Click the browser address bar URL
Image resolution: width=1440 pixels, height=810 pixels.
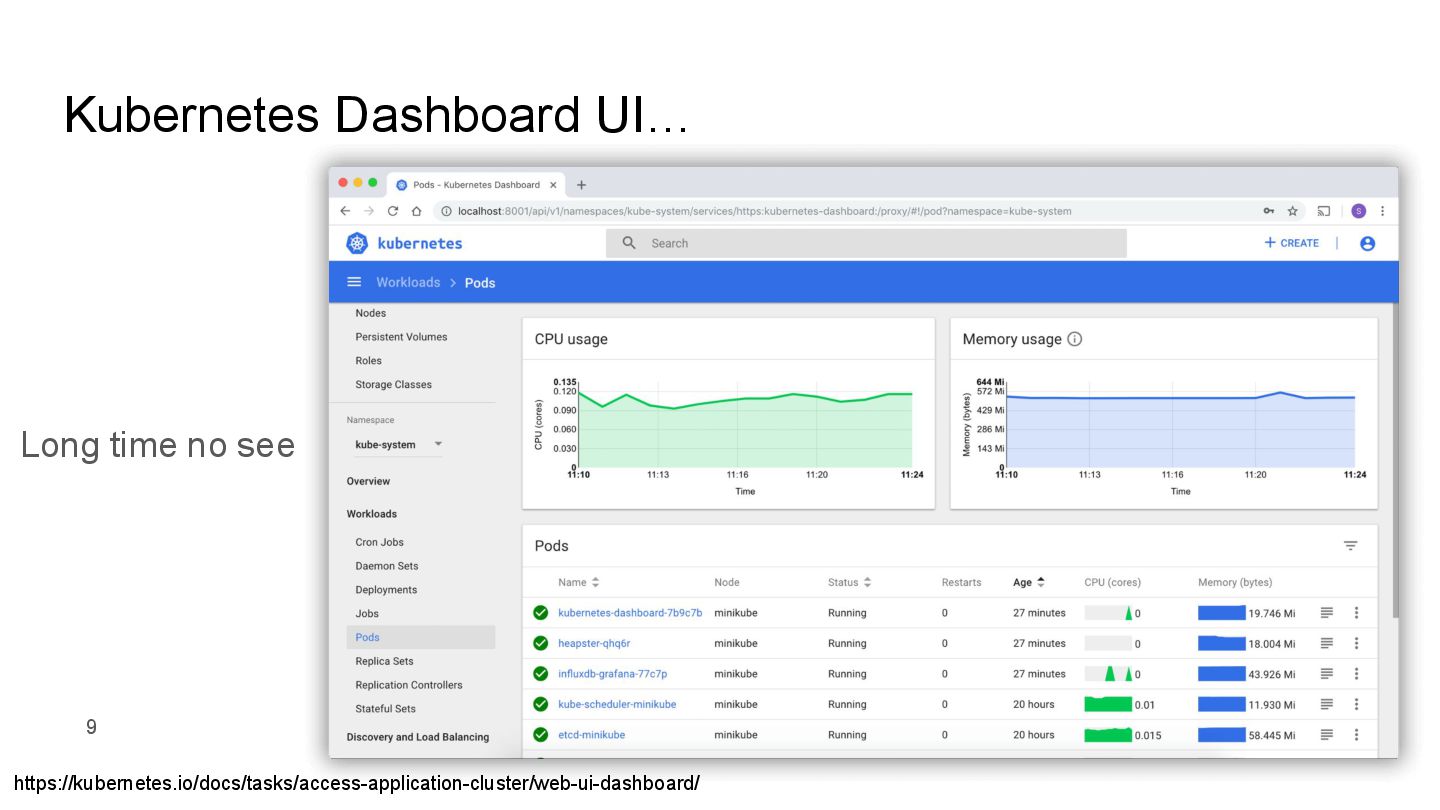pyautogui.click(x=764, y=211)
